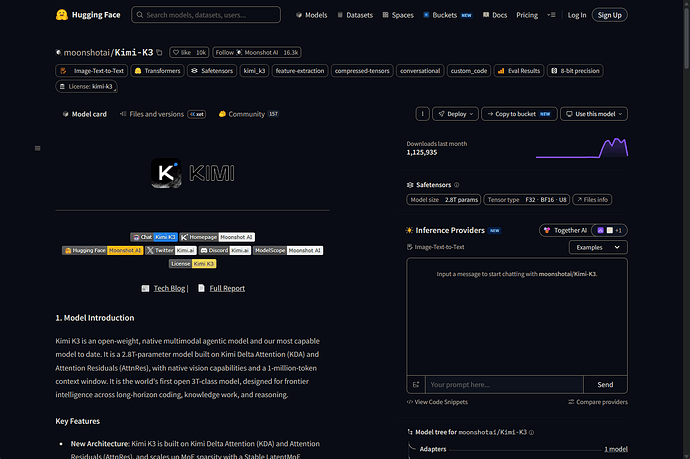The height and width of the screenshot is (459, 690).
Task: Open the Together AI provider selector
Action: (x=565, y=230)
